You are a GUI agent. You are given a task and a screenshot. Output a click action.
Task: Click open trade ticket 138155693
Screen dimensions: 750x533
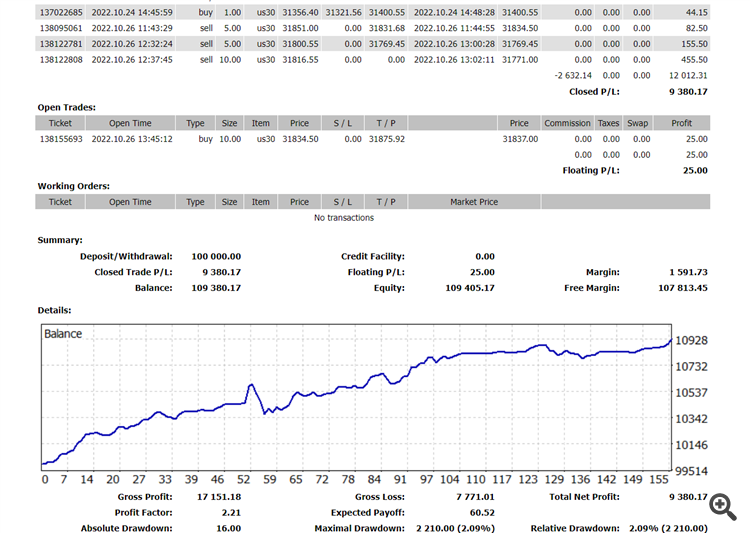point(61,139)
